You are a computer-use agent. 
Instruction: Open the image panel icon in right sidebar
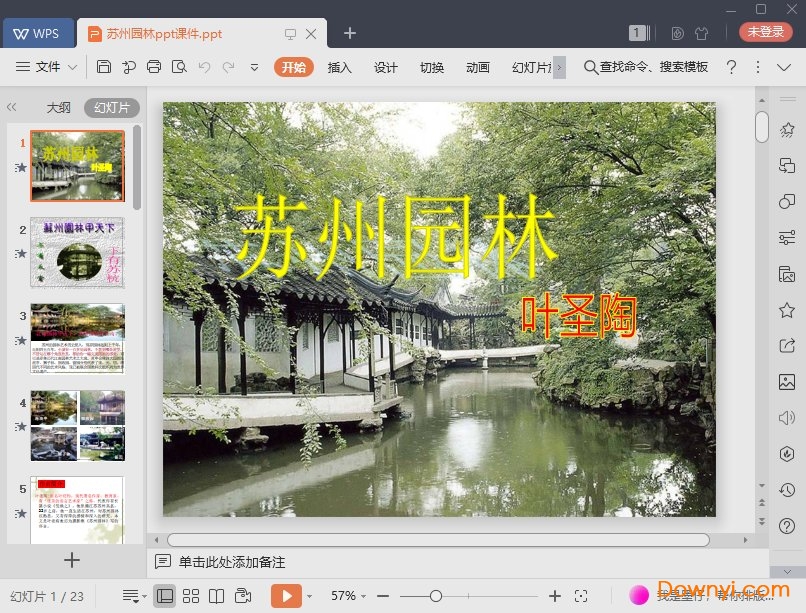tap(786, 382)
